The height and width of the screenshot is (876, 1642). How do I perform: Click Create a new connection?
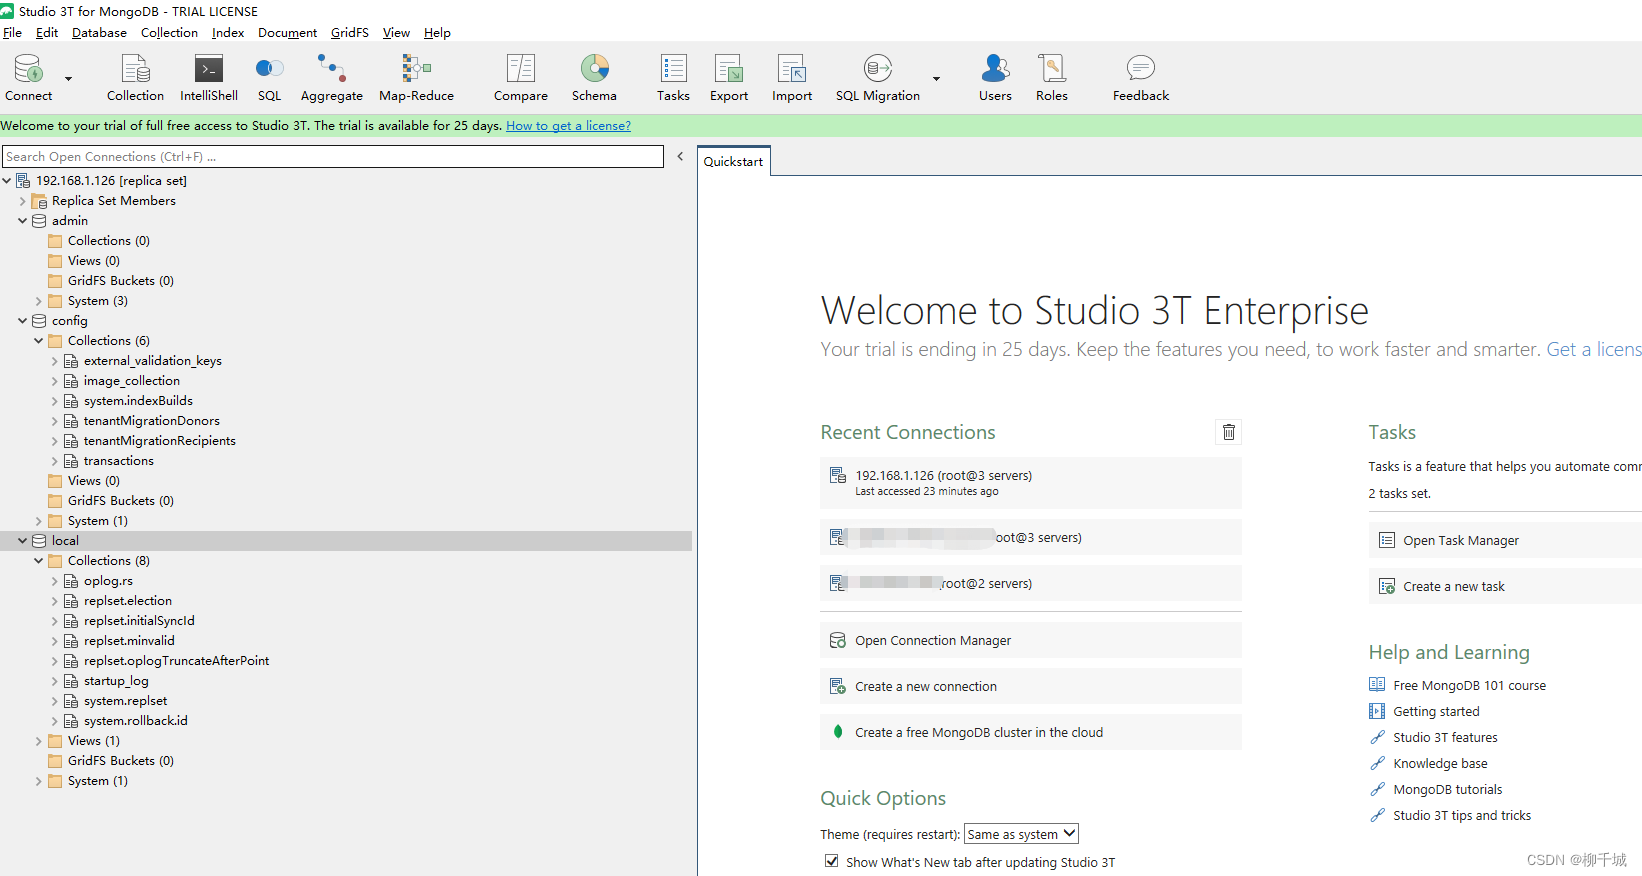pyautogui.click(x=1030, y=686)
